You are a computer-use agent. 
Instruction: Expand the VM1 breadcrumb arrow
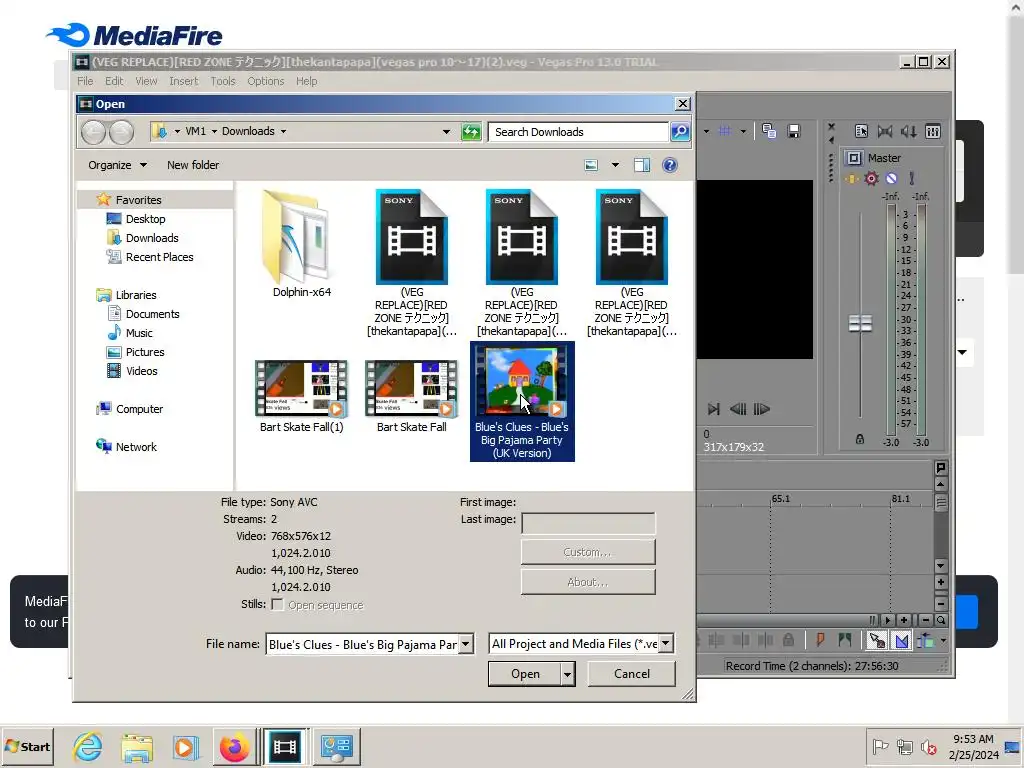pos(214,131)
